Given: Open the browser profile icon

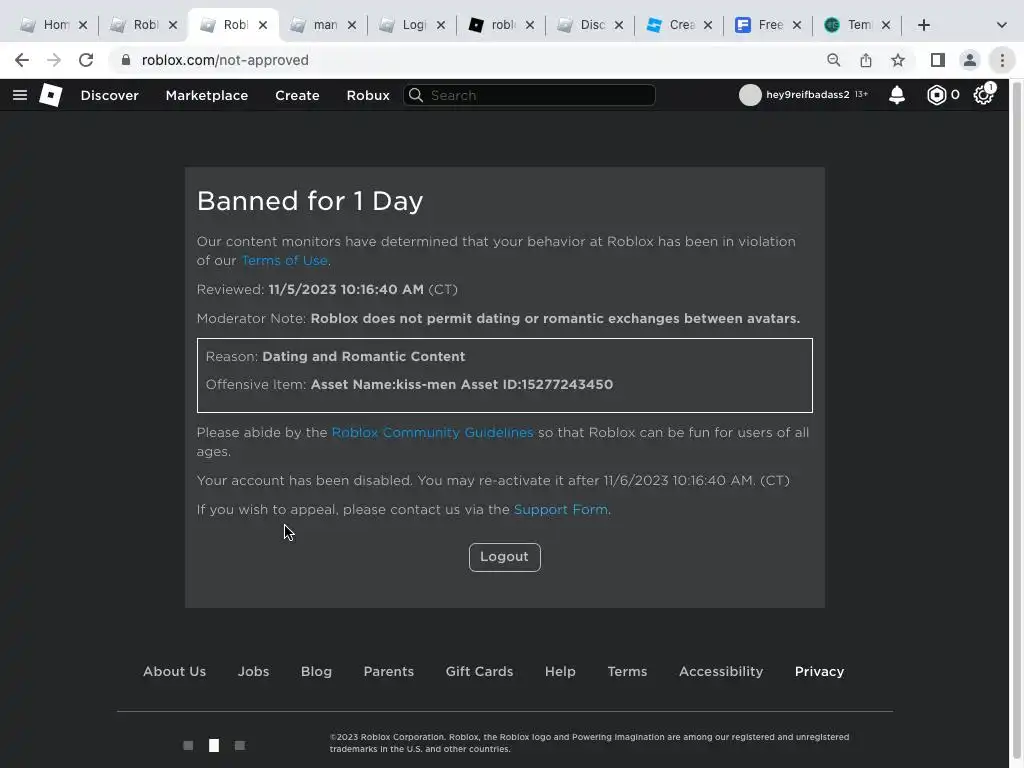Looking at the screenshot, I should (970, 60).
